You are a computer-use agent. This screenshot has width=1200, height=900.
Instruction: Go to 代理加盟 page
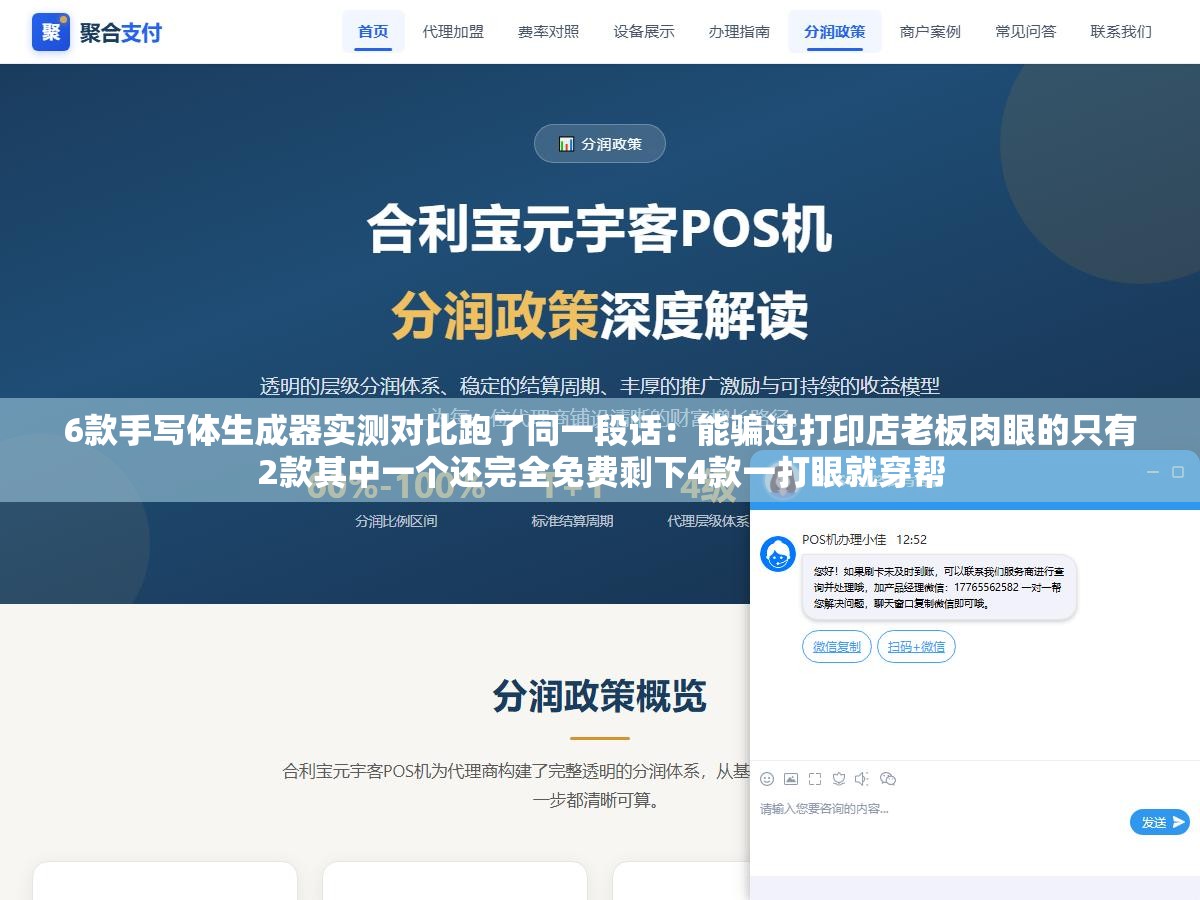coord(453,31)
